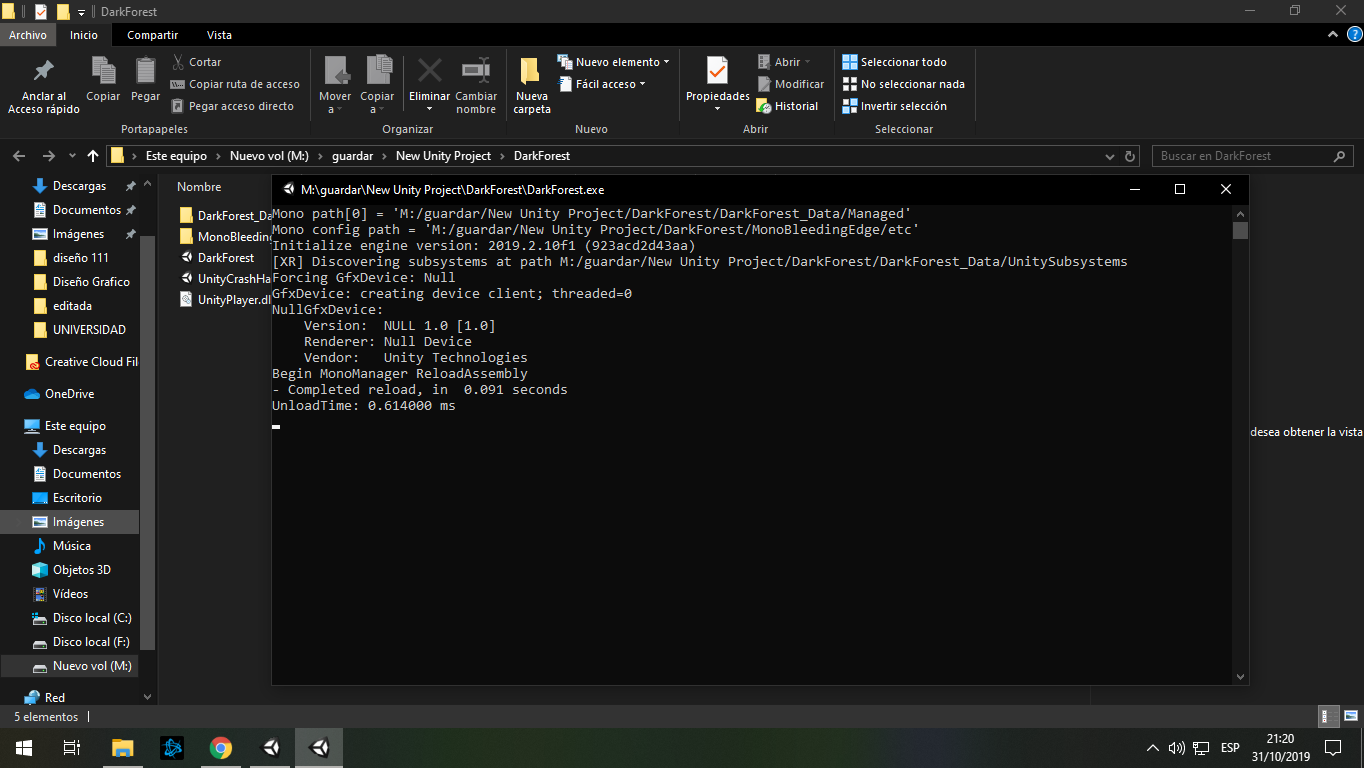Open Google Chrome from the taskbar
The image size is (1364, 768).
click(x=221, y=748)
